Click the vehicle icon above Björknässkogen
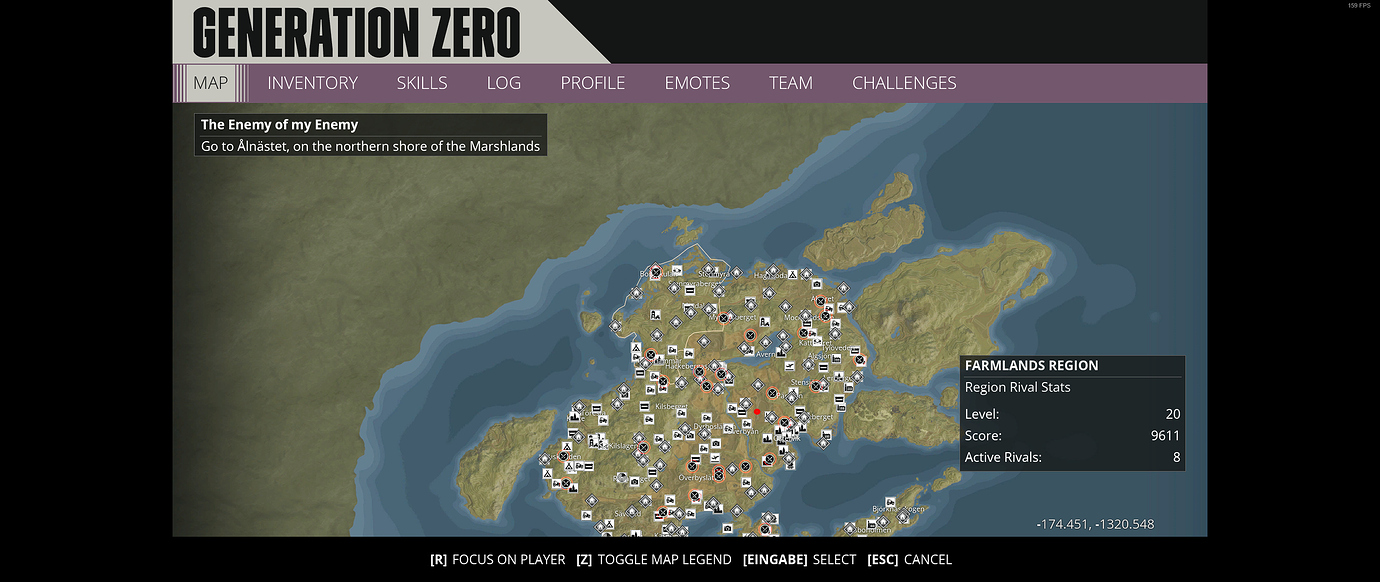The height and width of the screenshot is (582, 1380). [890, 502]
